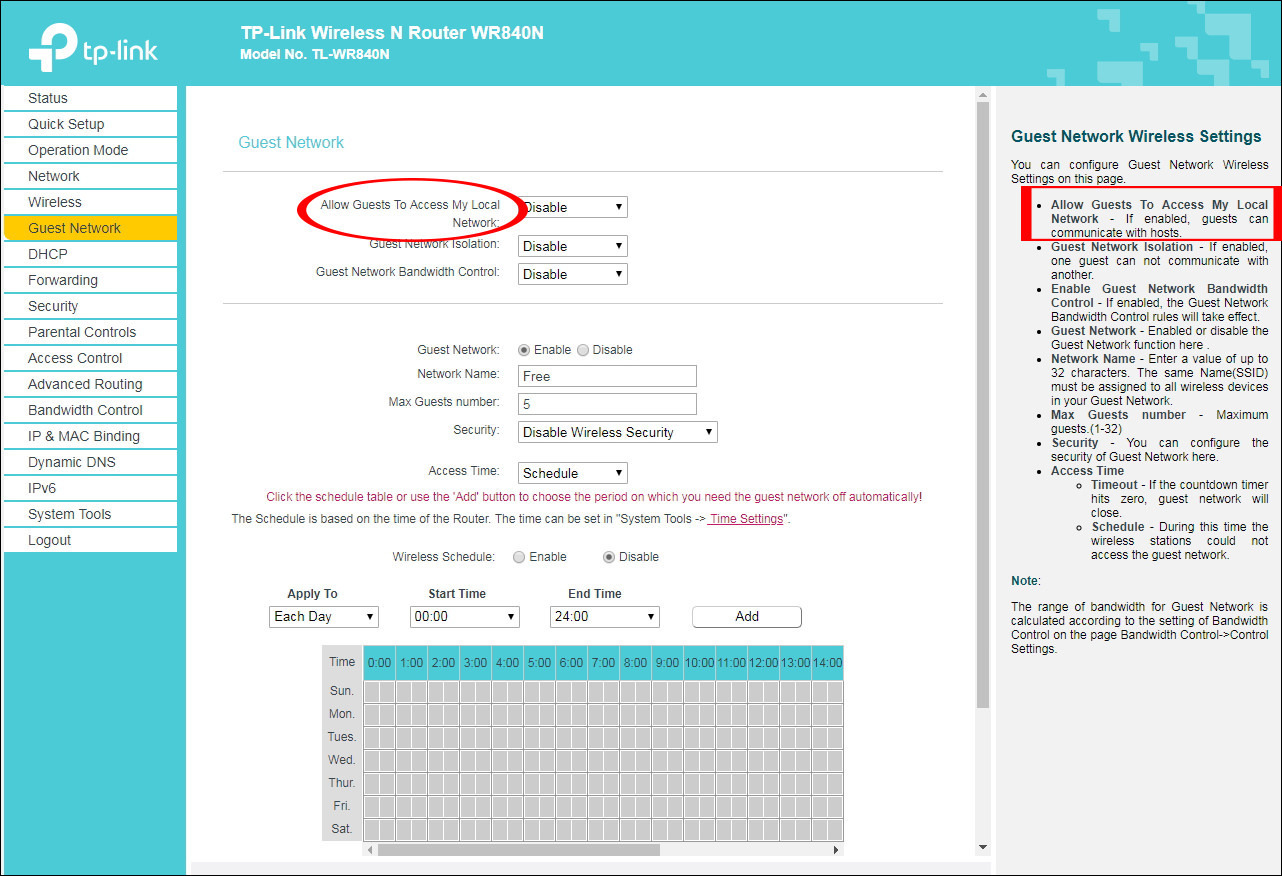The width and height of the screenshot is (1282, 876).
Task: Open the Security sidebar menu
Action: pyautogui.click(x=90, y=306)
